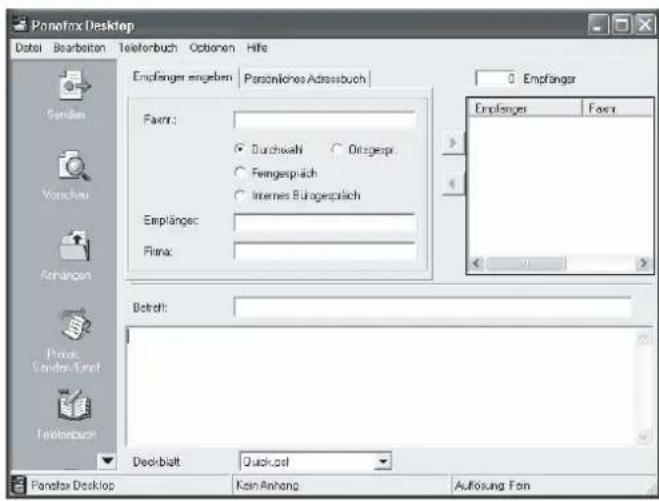Expand the sidebar with the down arrow
The height and width of the screenshot is (501, 659).
(x=107, y=461)
